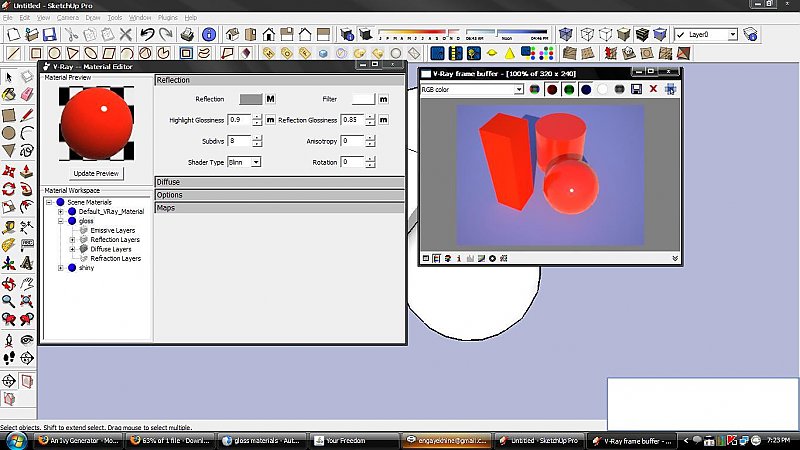Expand Default_VRay_Material node
Screen dimensions: 800x450
pyautogui.click(x=61, y=212)
